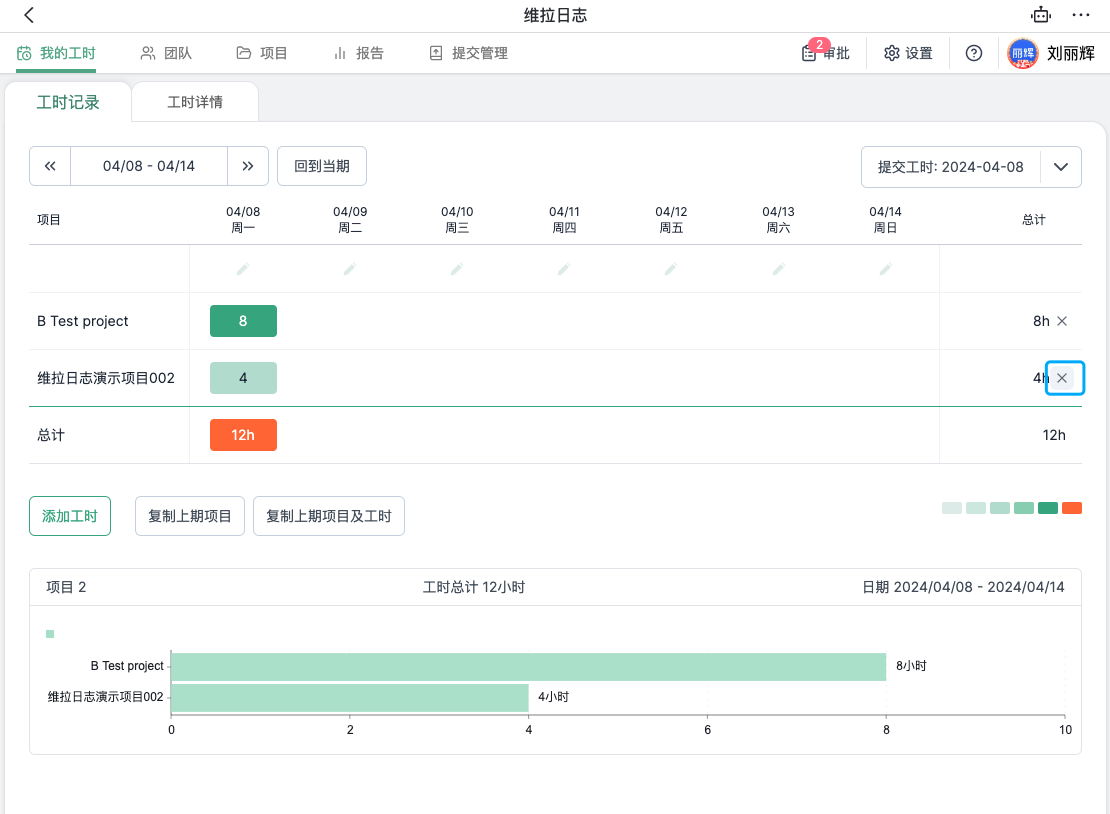Click the 添加工时 button

[70, 516]
